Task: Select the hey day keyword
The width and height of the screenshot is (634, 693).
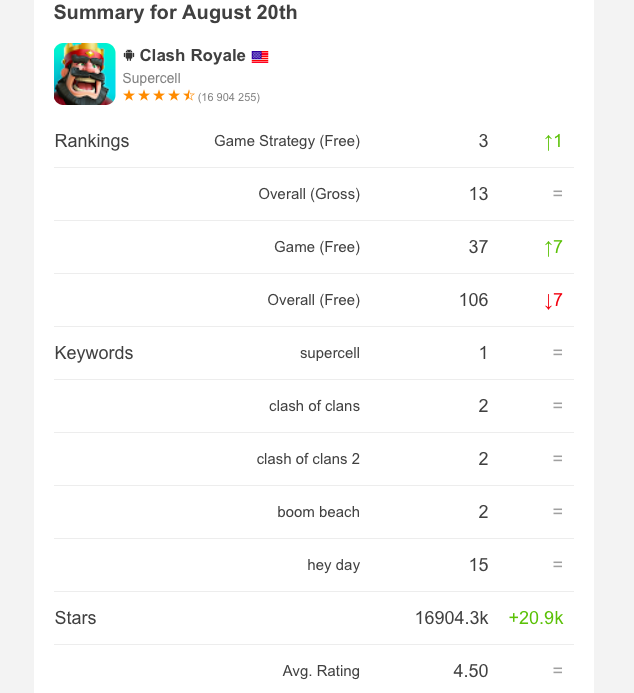Action: [334, 565]
